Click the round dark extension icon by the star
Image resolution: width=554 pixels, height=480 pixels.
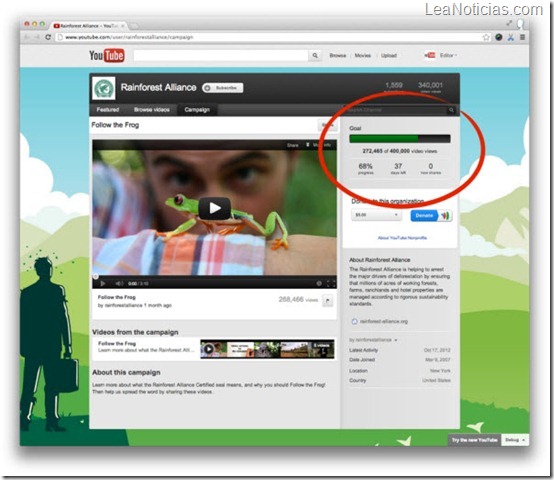pyautogui.click(x=499, y=37)
